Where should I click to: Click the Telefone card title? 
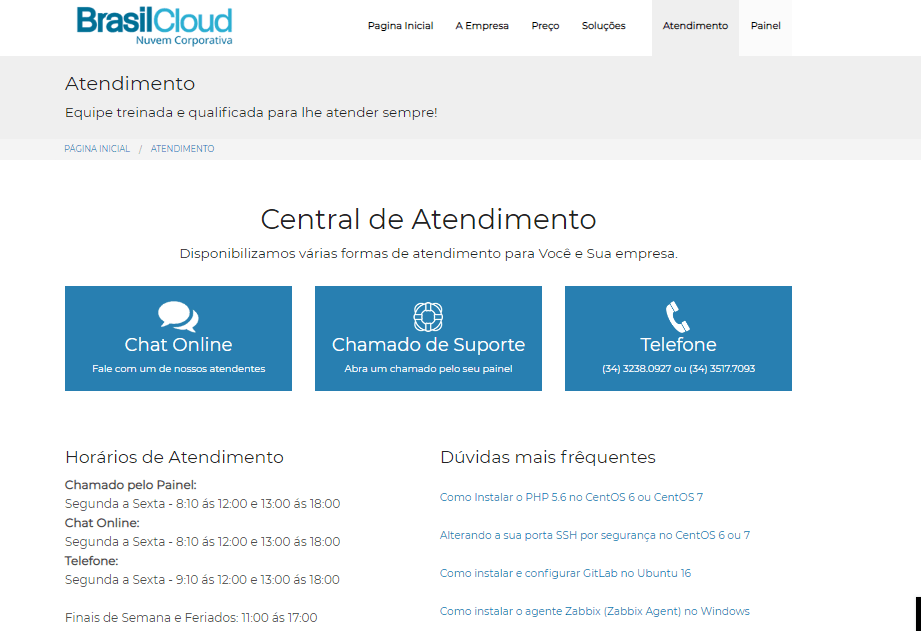[678, 344]
